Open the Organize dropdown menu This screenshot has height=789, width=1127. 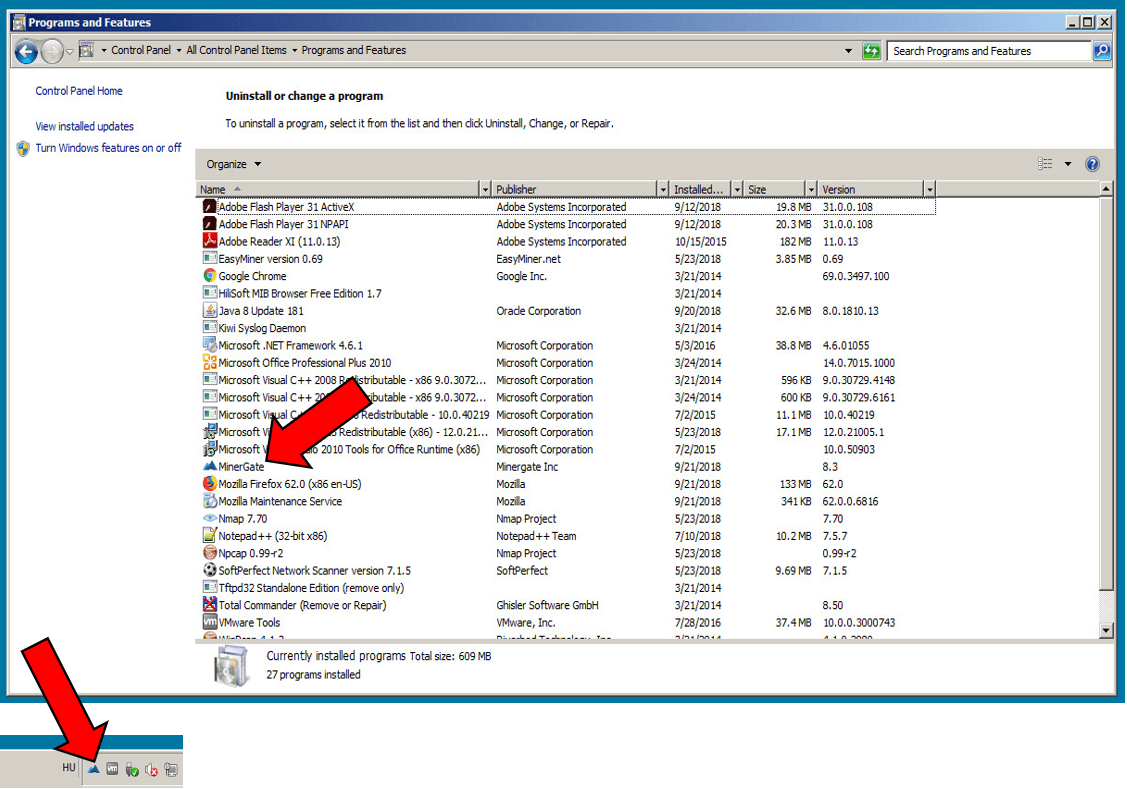234,164
